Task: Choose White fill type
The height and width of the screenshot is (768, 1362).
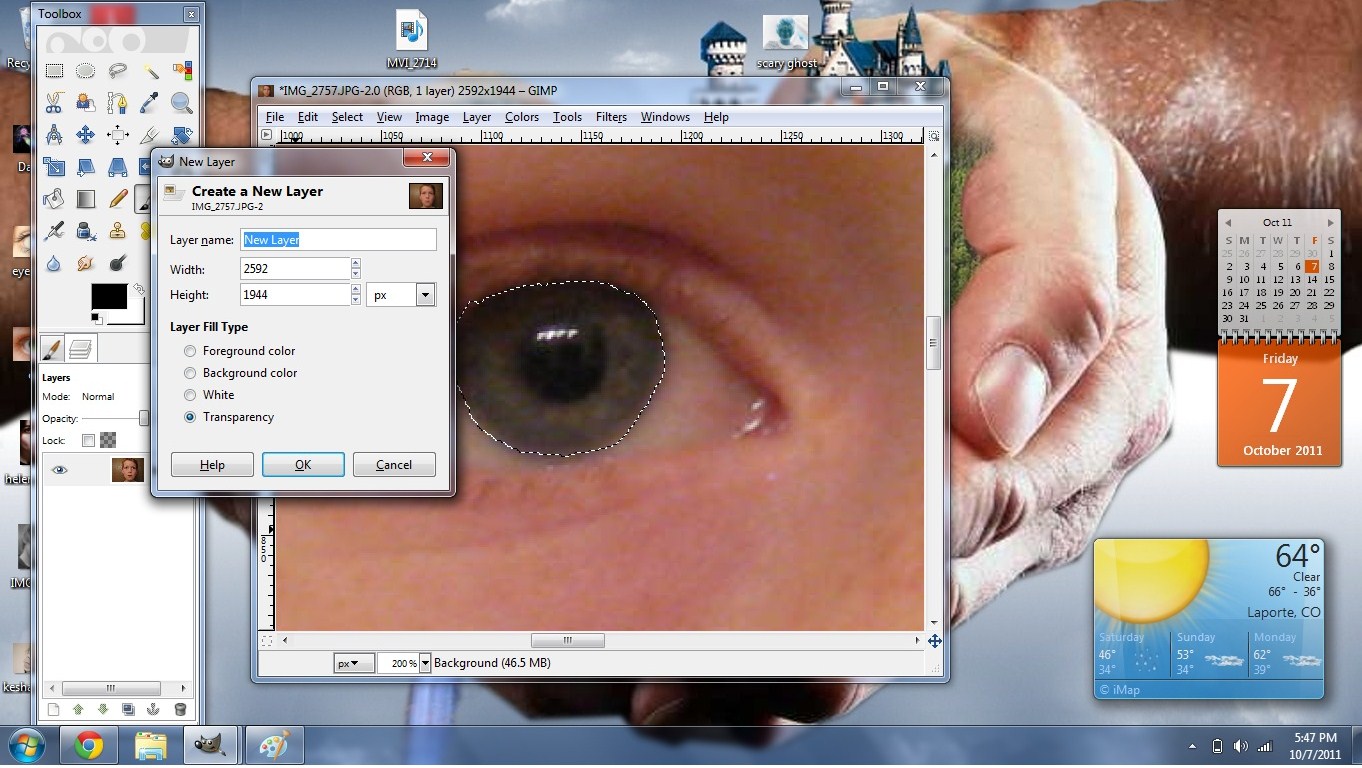Action: [190, 395]
